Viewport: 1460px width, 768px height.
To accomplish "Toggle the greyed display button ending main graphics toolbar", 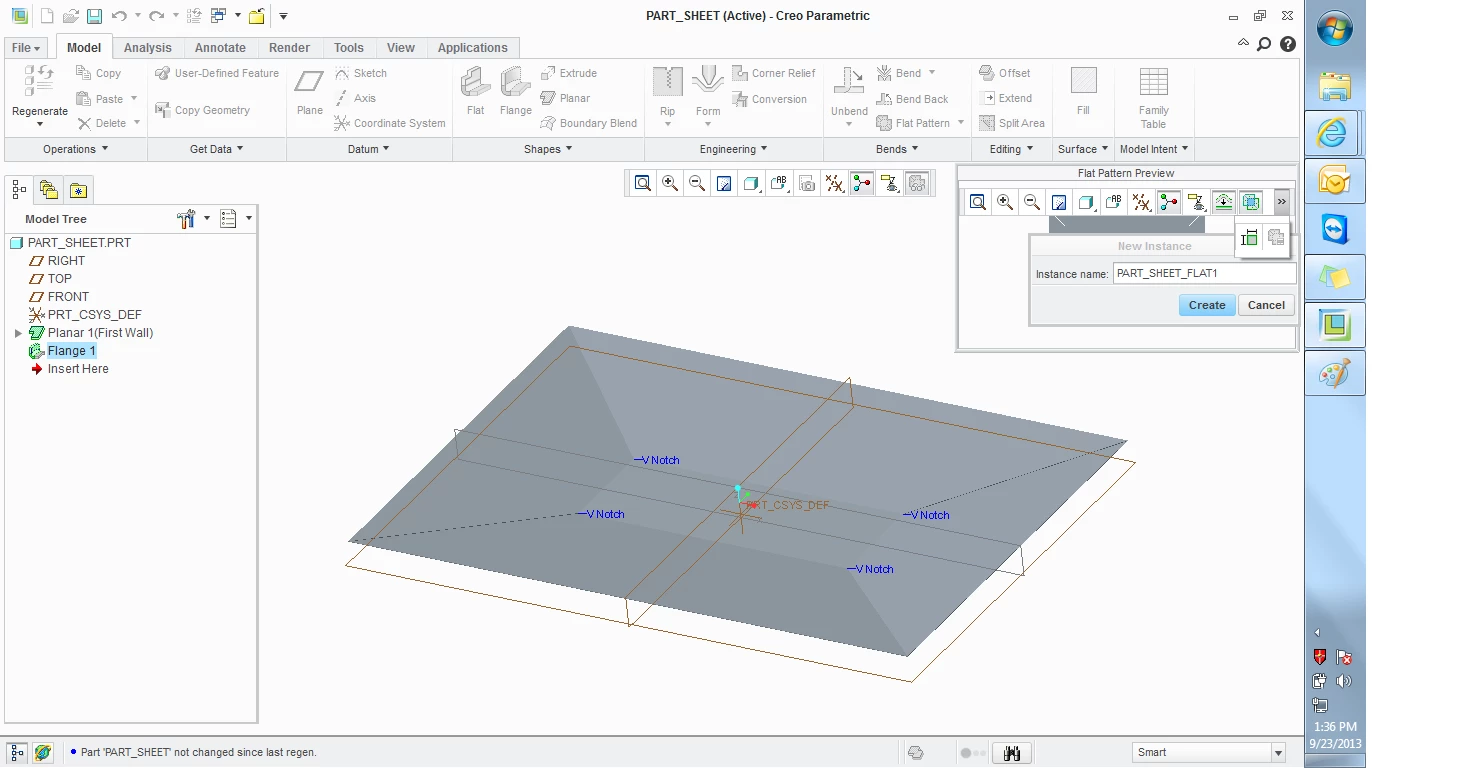I will point(917,183).
